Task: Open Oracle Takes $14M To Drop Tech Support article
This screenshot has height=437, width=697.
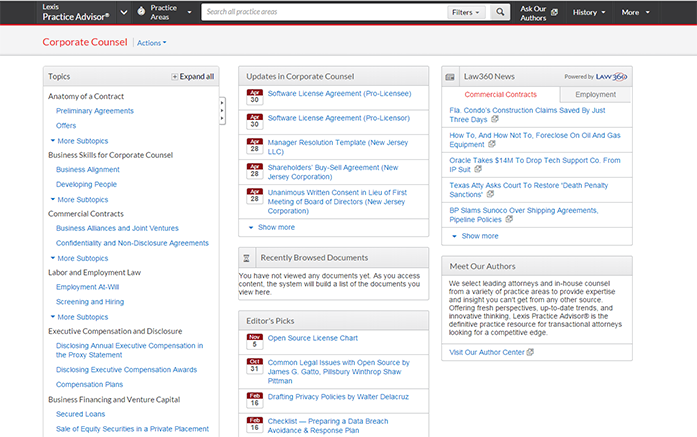Action: click(x=535, y=164)
